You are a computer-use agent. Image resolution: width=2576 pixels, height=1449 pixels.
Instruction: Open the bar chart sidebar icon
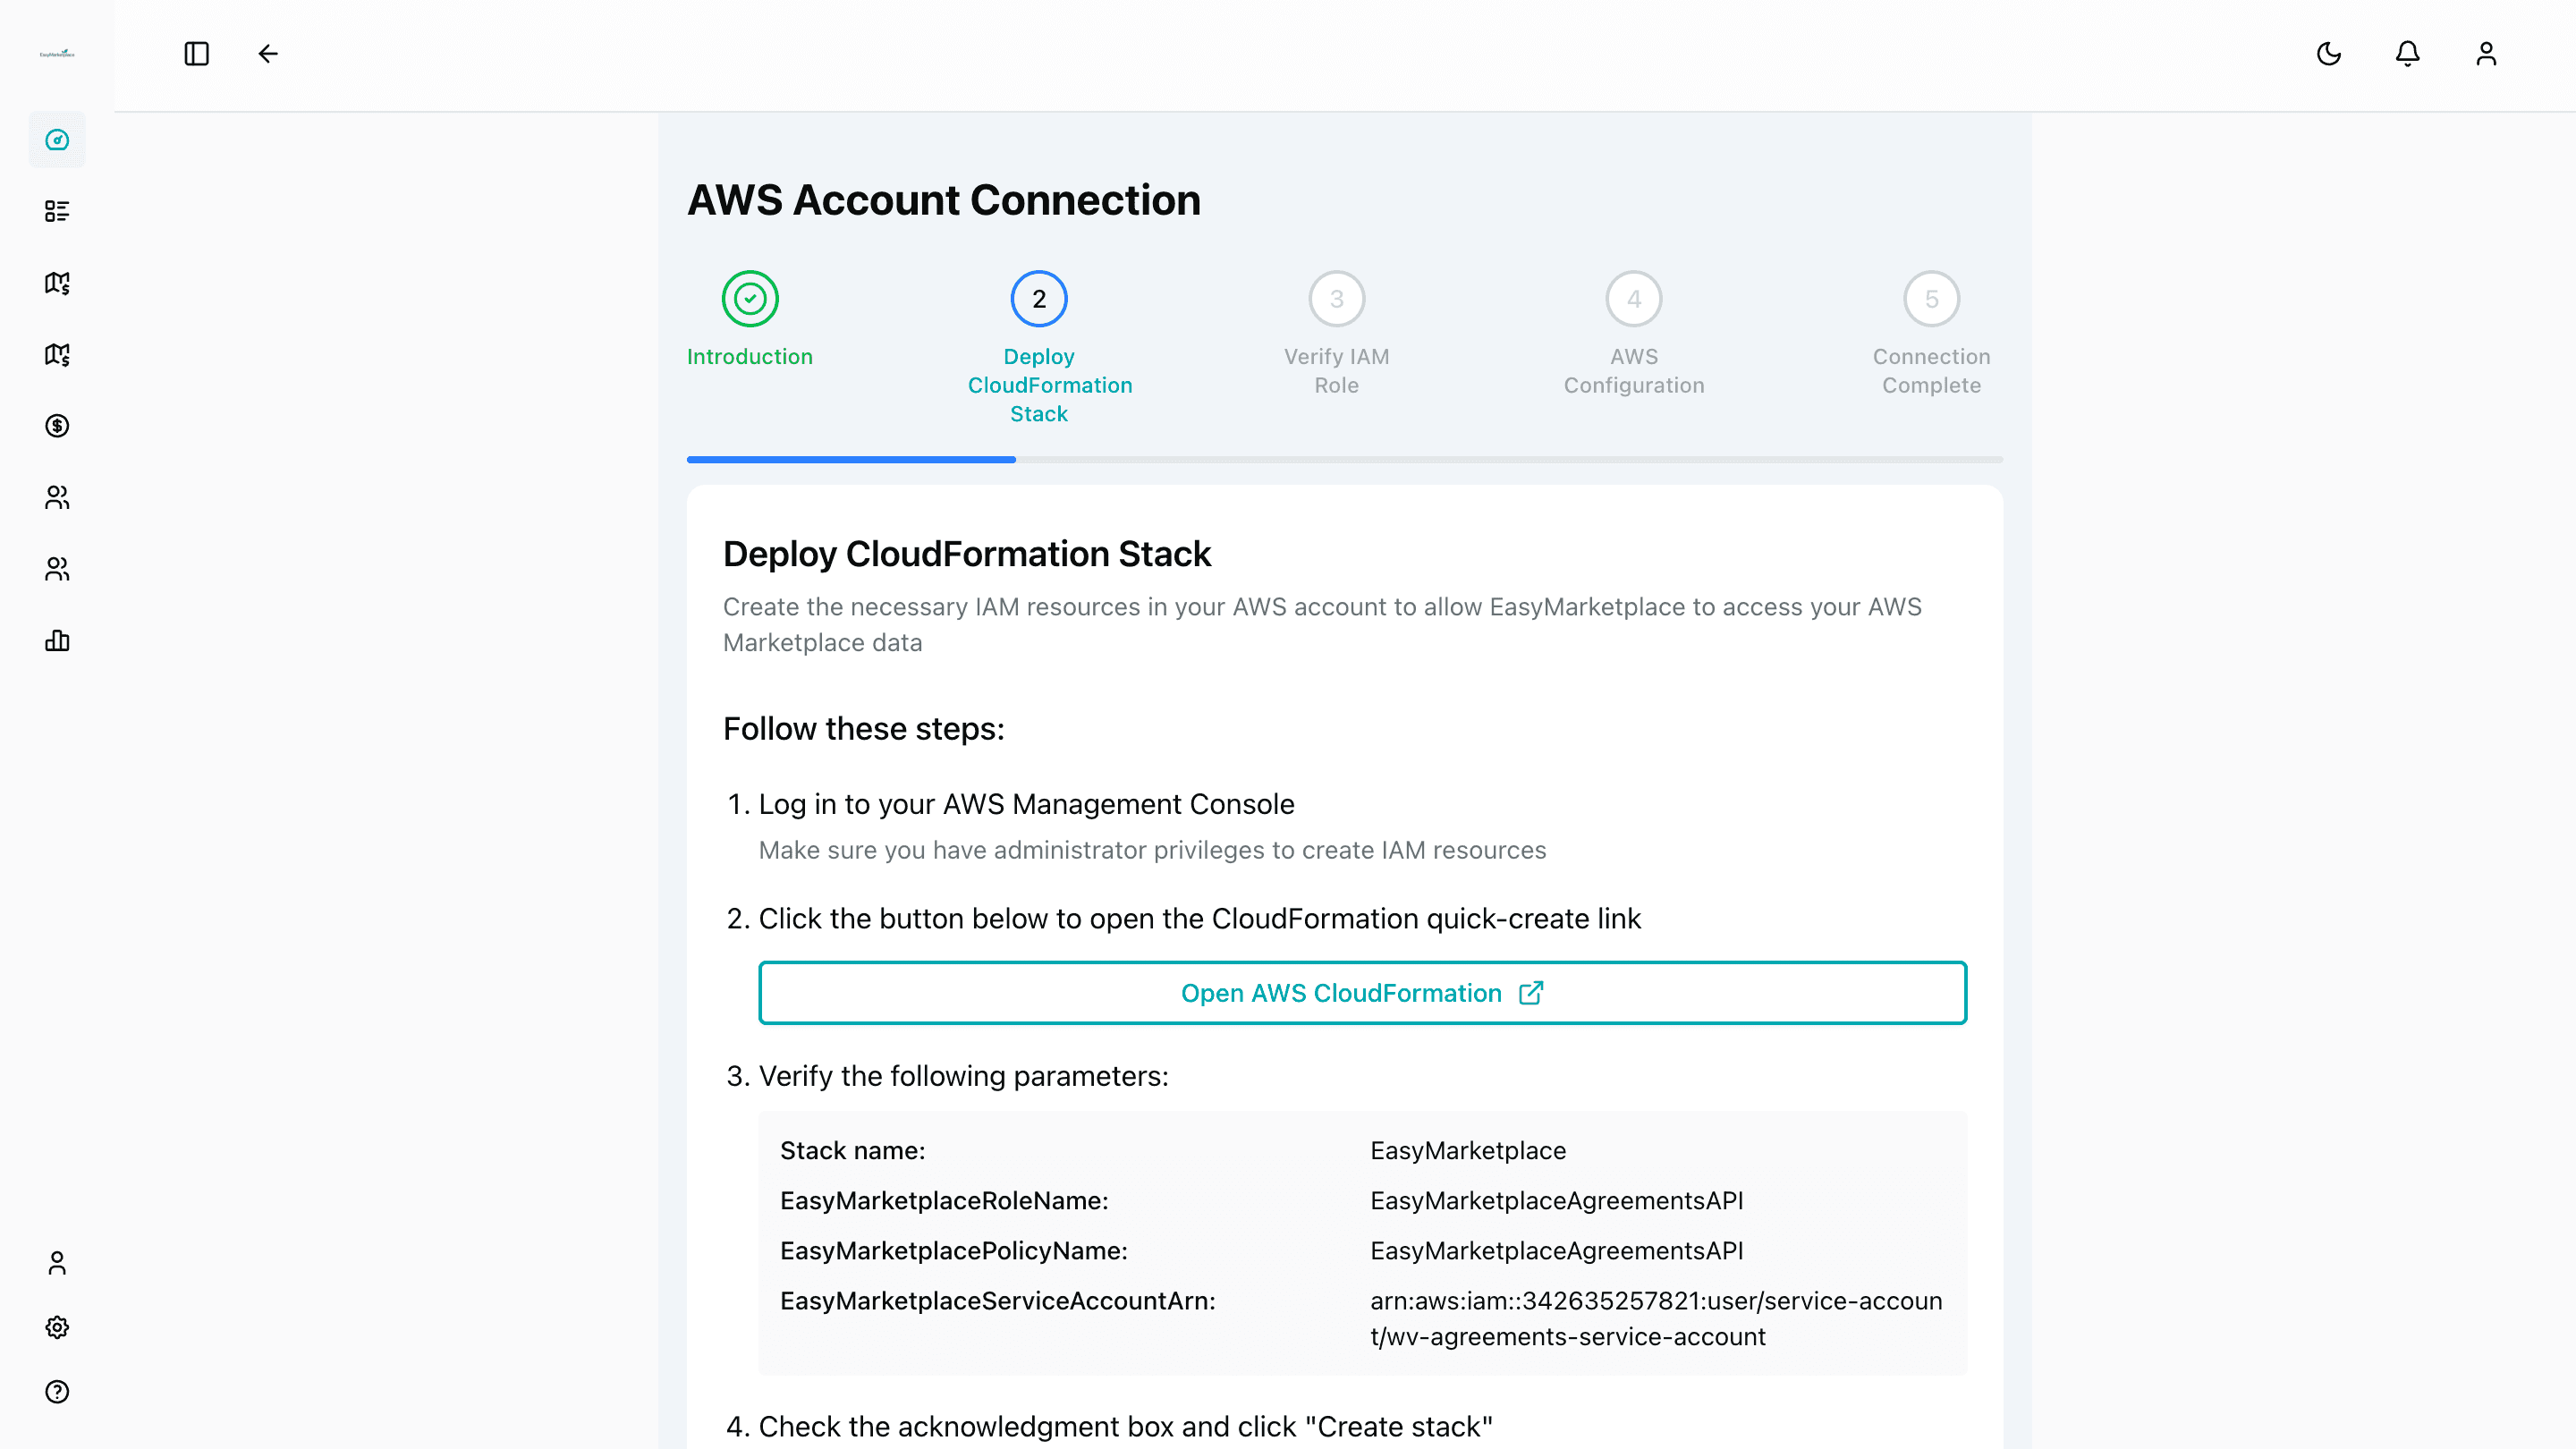pos(57,641)
